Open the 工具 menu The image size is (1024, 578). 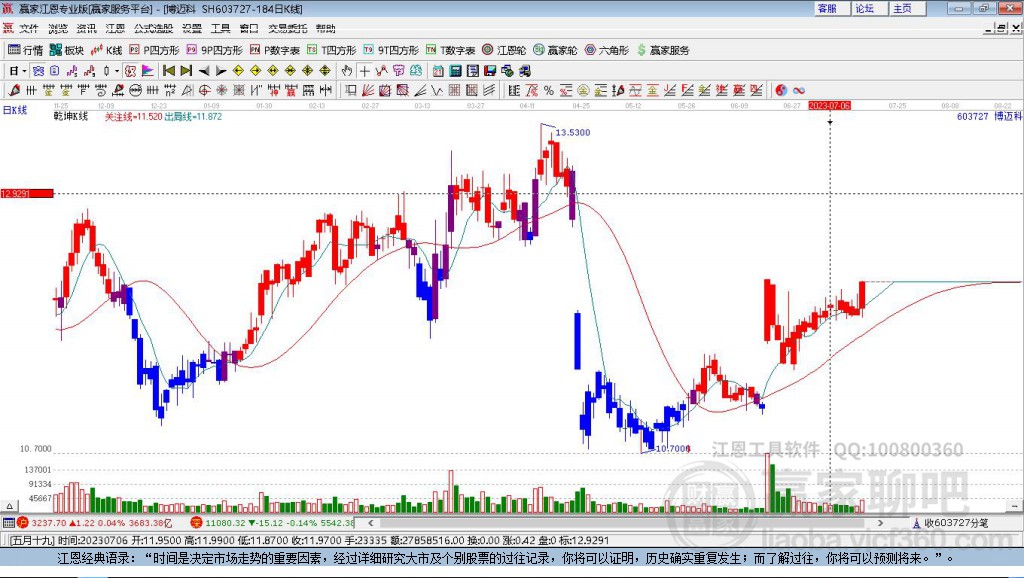pos(221,28)
